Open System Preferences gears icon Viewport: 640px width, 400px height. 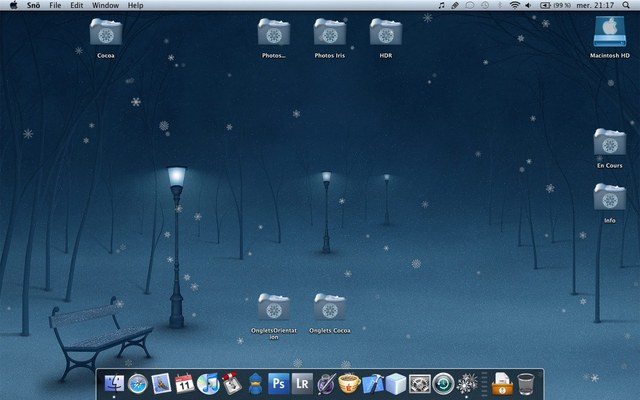pyautogui.click(x=420, y=384)
